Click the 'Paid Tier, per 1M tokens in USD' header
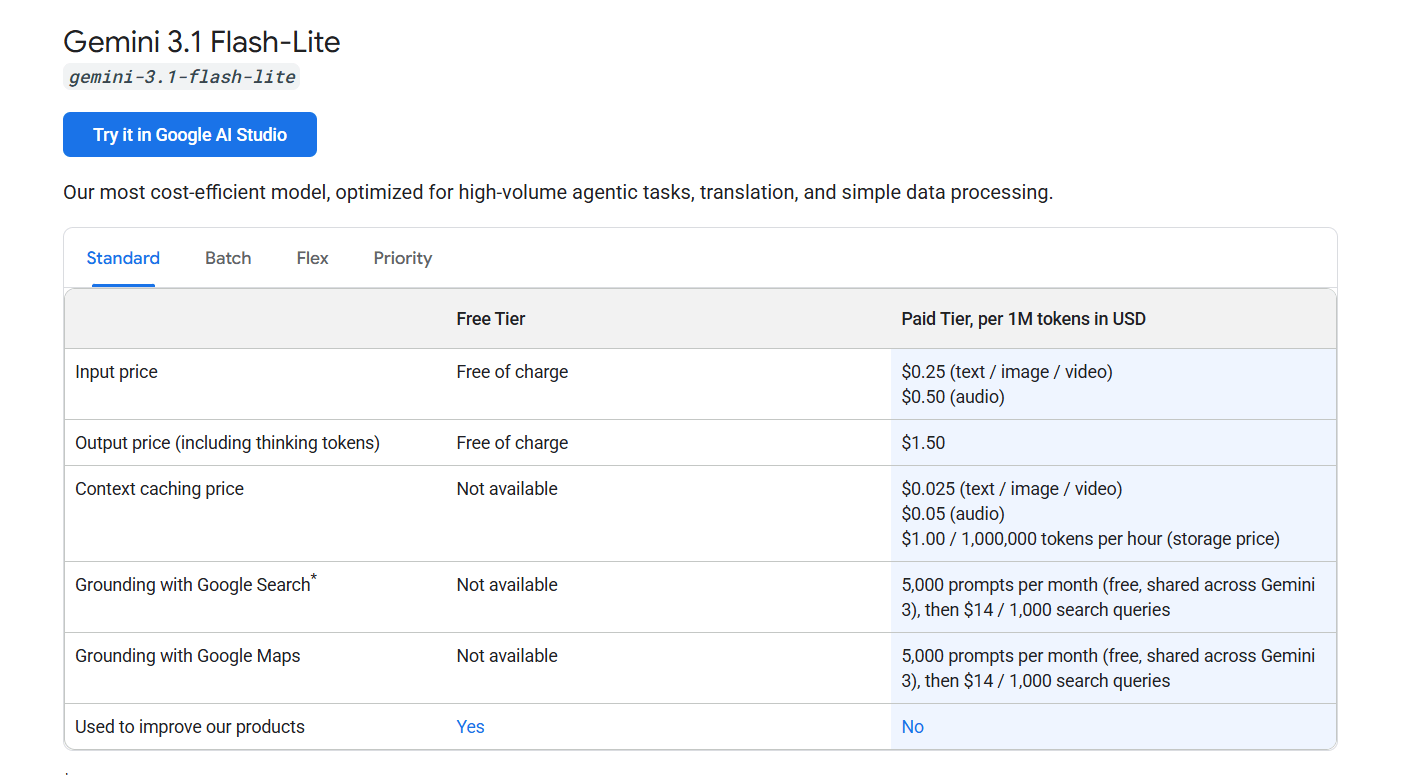1418x775 pixels. 1024,319
